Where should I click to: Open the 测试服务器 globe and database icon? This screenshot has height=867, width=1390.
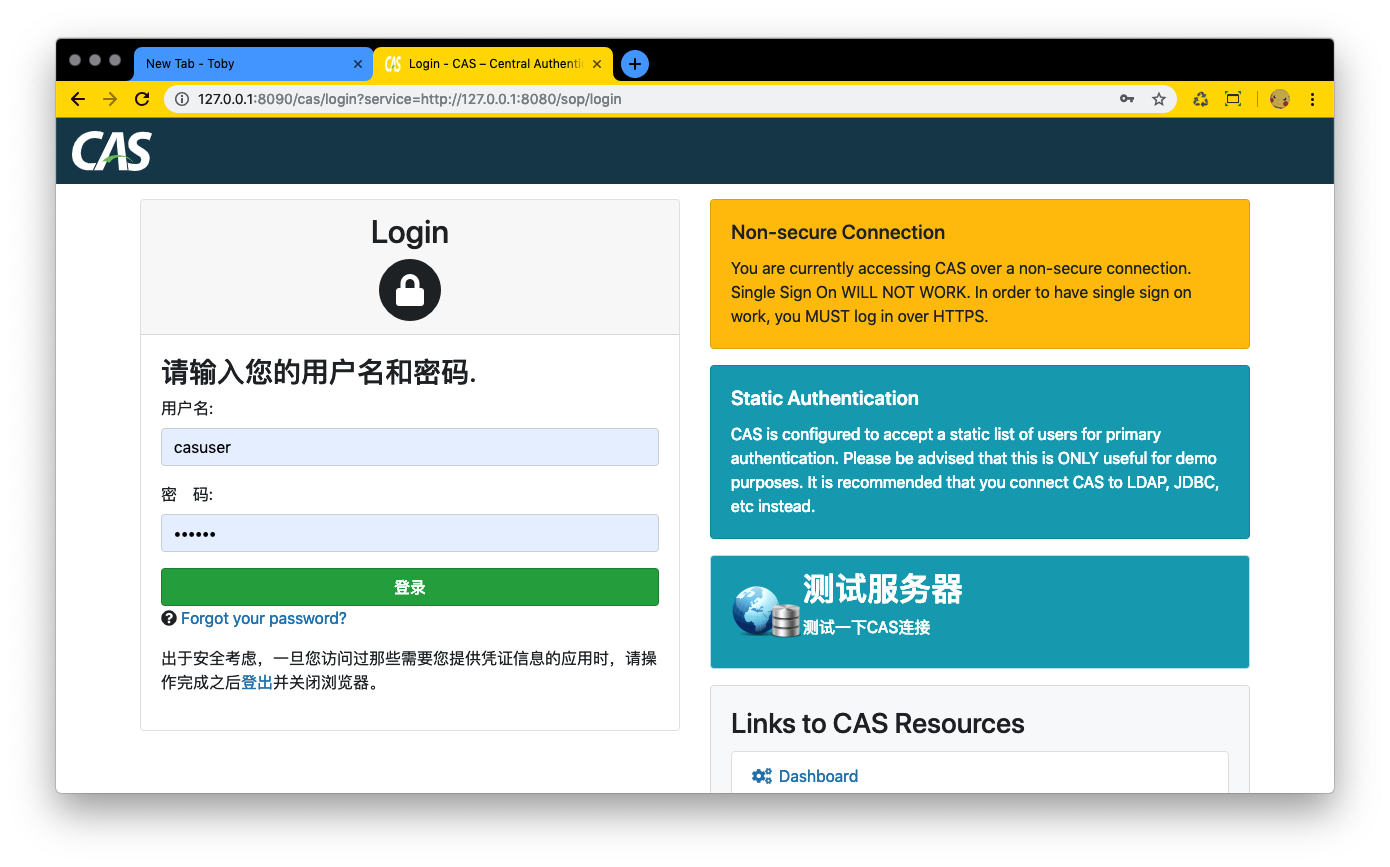coord(763,610)
